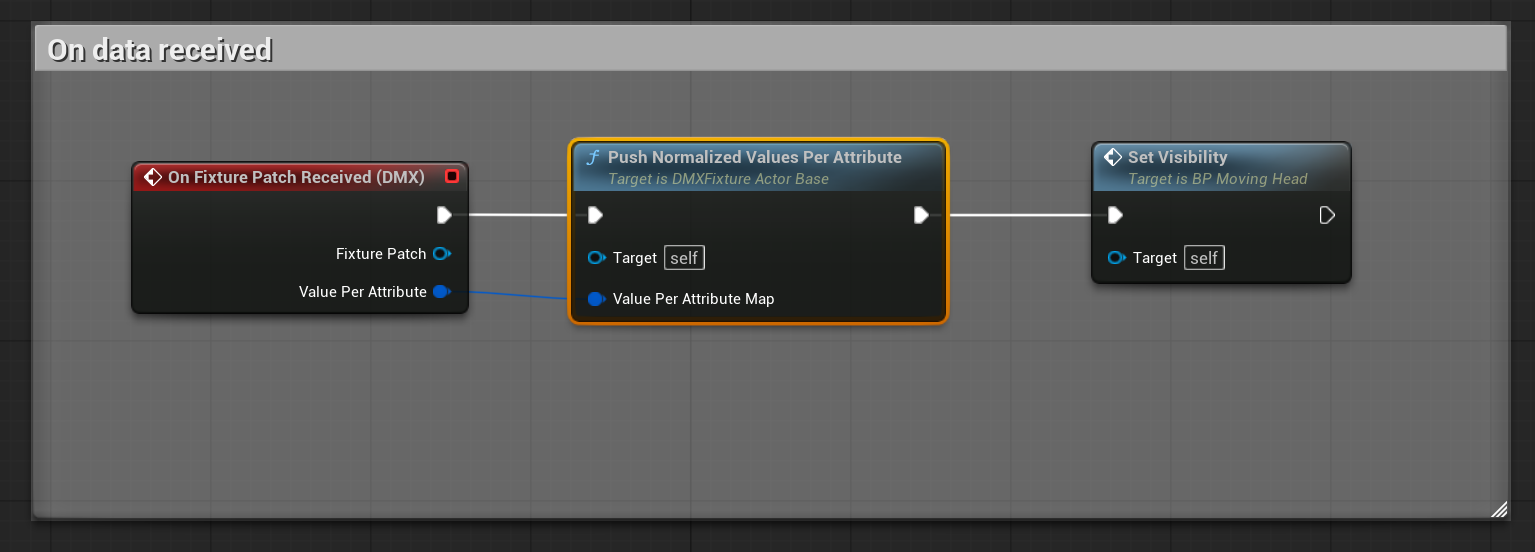Click the comment box resize handle in the corner
Screen dimensions: 1535x552
tap(1499, 509)
